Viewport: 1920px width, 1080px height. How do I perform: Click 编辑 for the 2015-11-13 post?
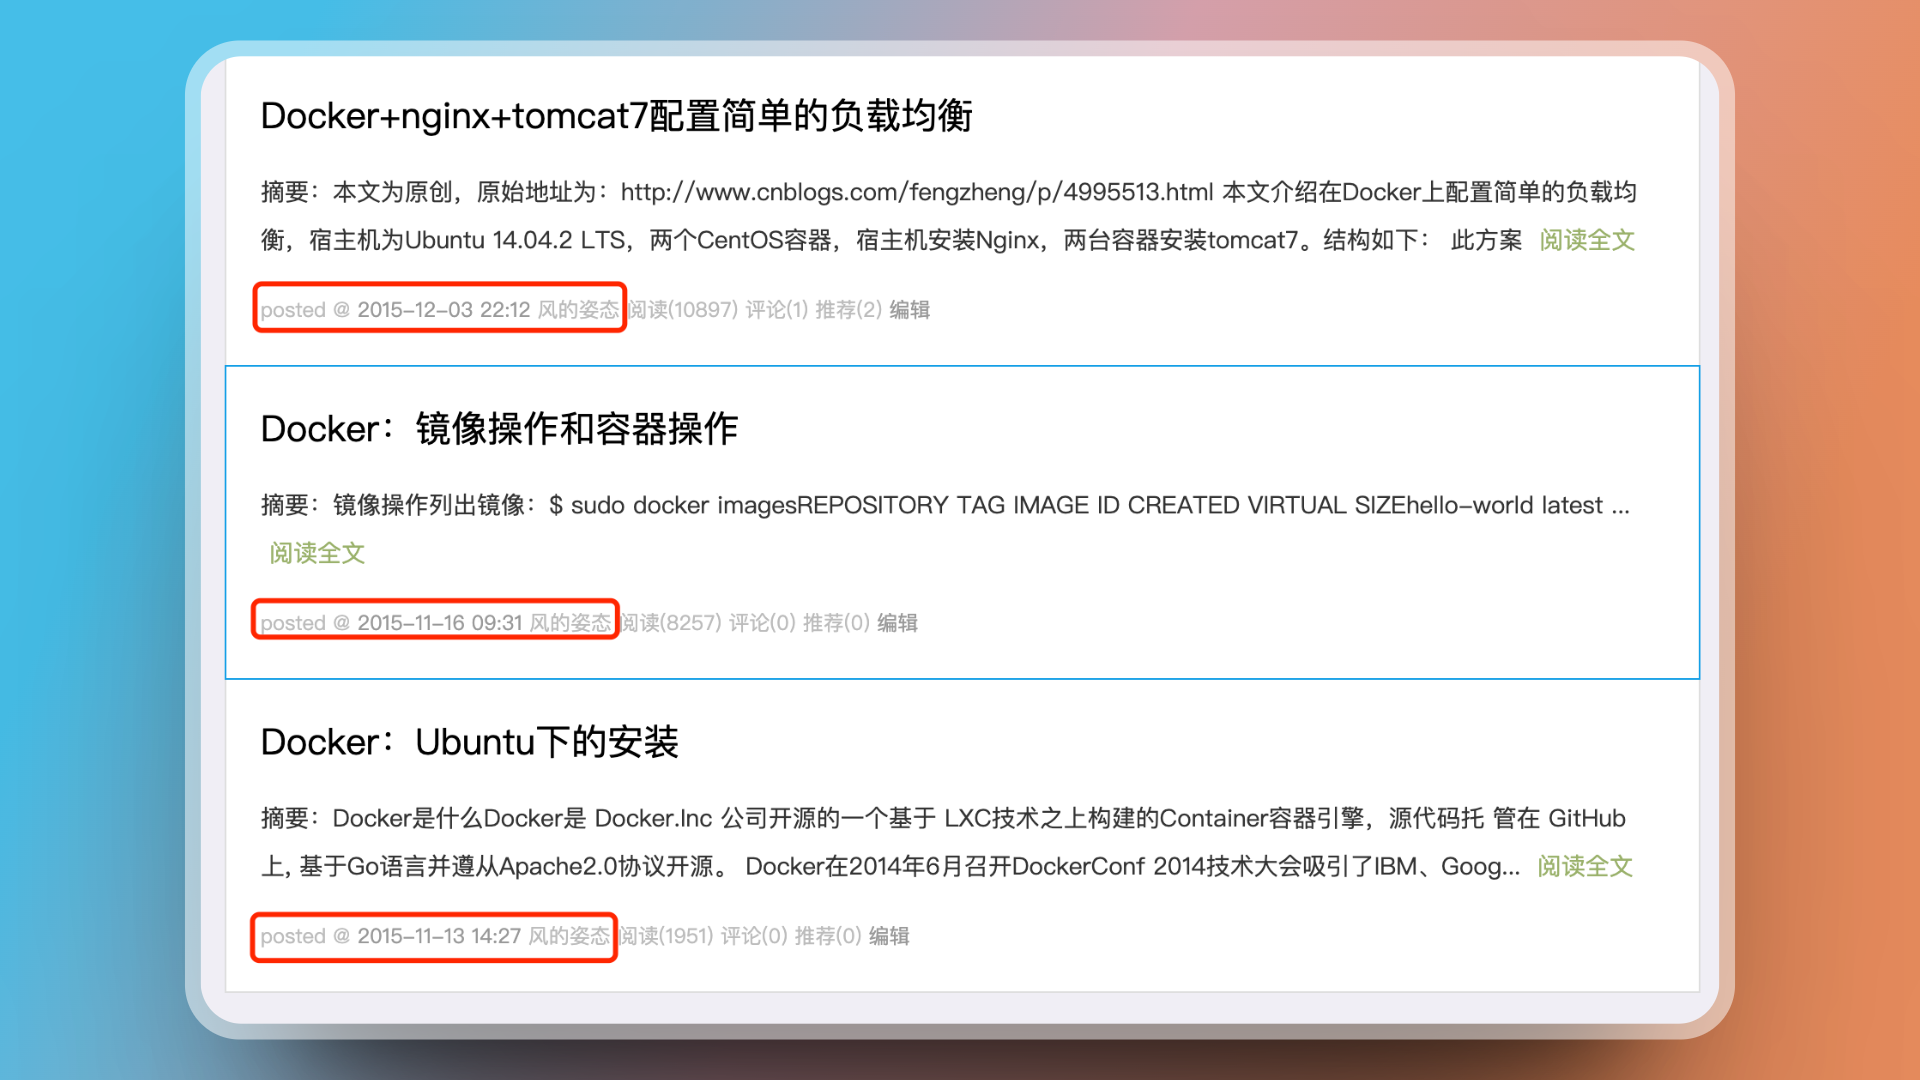[x=888, y=936]
